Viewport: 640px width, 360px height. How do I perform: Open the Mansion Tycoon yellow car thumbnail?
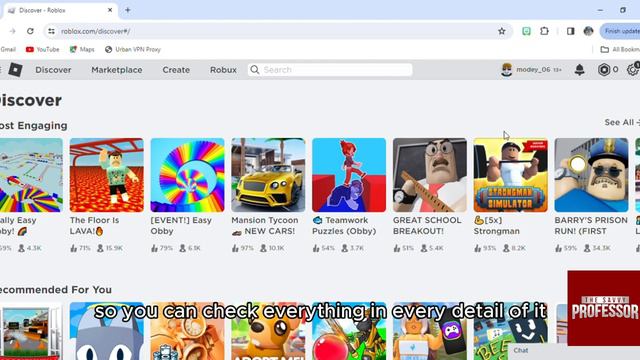pyautogui.click(x=268, y=175)
